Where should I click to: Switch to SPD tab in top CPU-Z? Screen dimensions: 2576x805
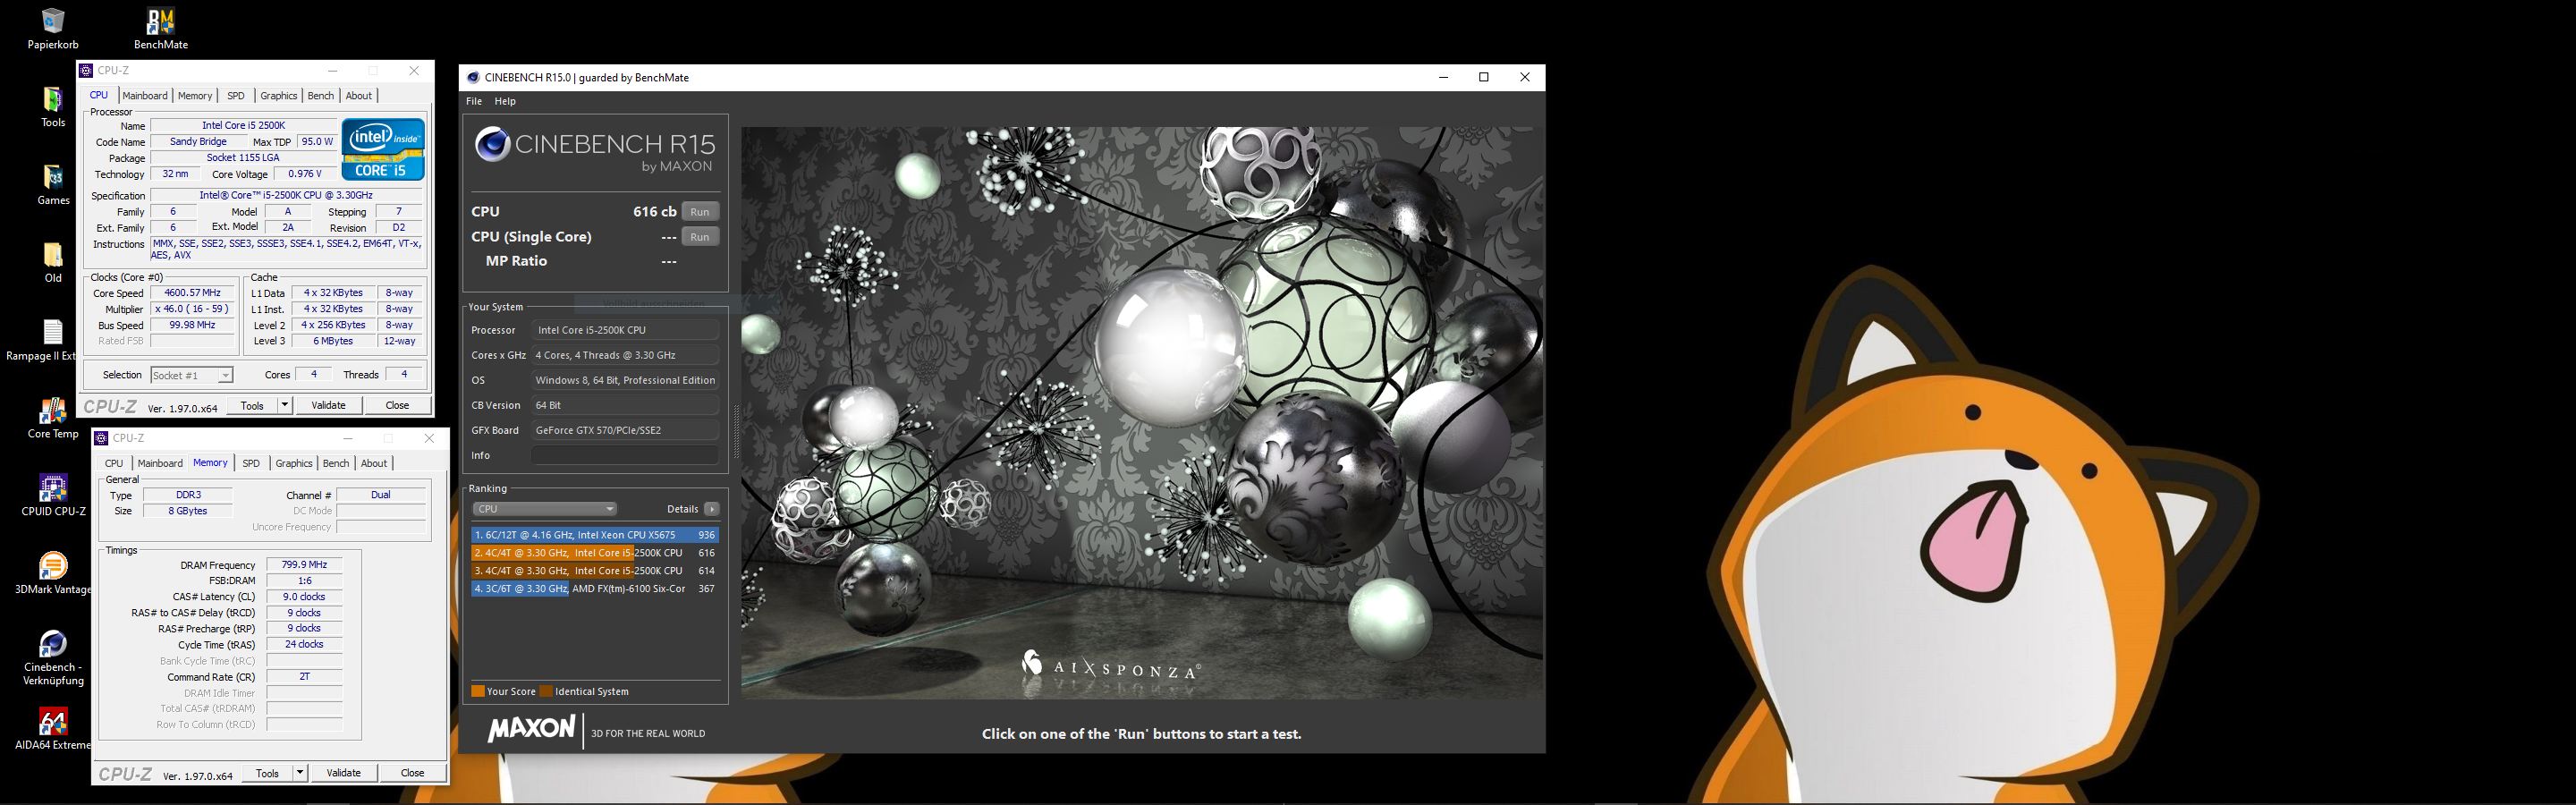click(x=236, y=96)
